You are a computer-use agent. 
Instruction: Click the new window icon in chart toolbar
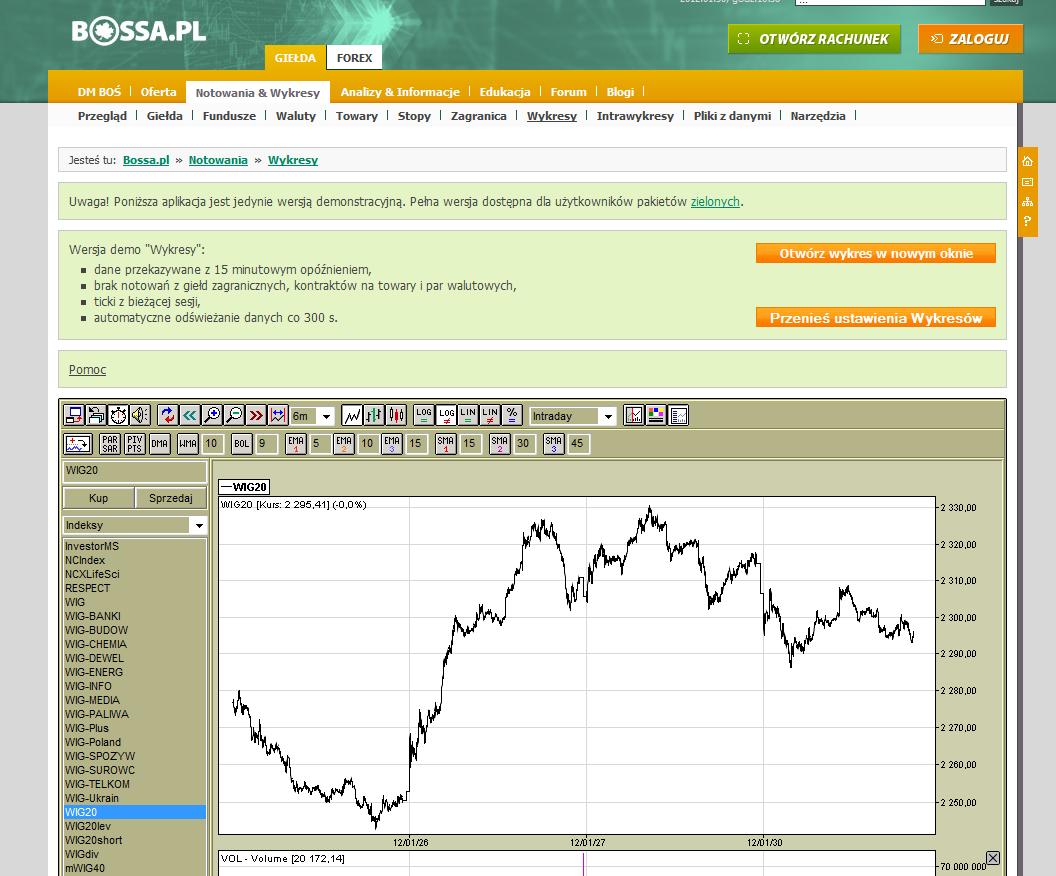click(74, 415)
